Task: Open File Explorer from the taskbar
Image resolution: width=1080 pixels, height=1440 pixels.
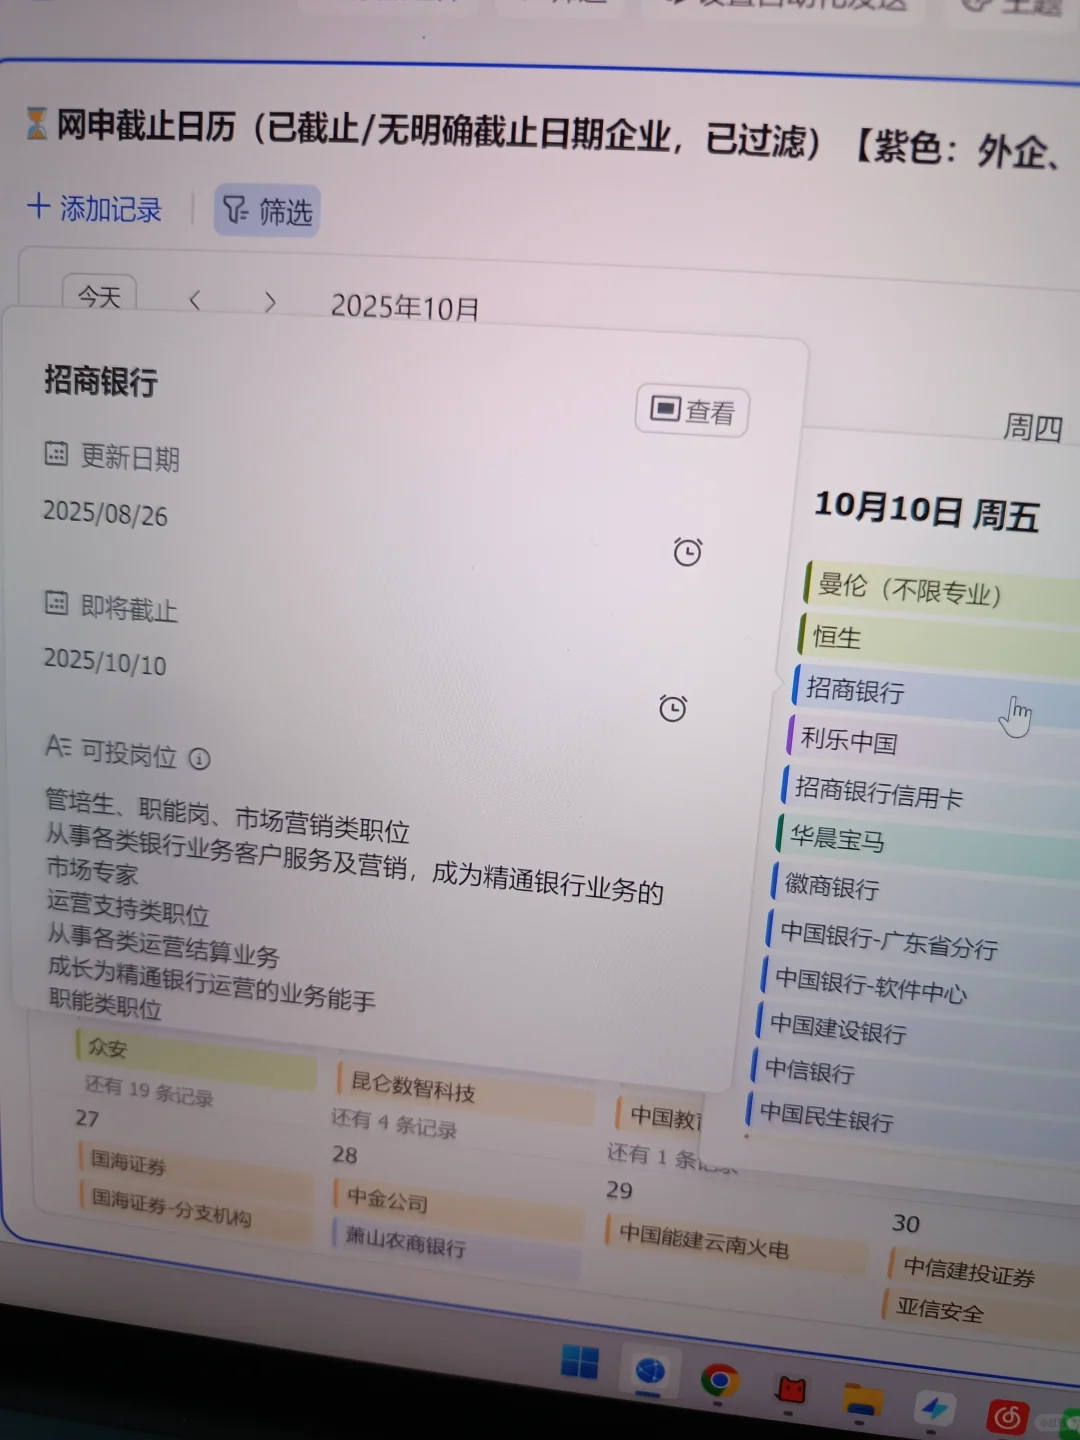Action: [x=862, y=1400]
